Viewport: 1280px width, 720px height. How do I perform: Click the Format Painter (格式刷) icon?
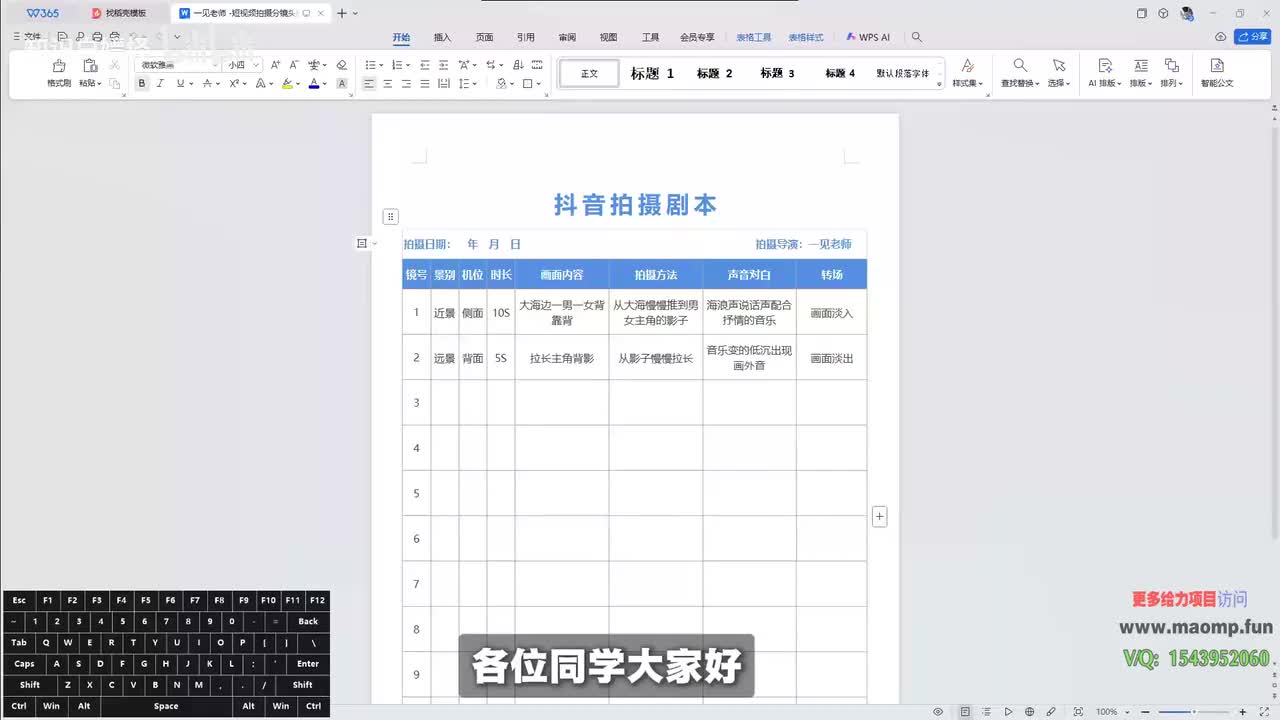[59, 66]
